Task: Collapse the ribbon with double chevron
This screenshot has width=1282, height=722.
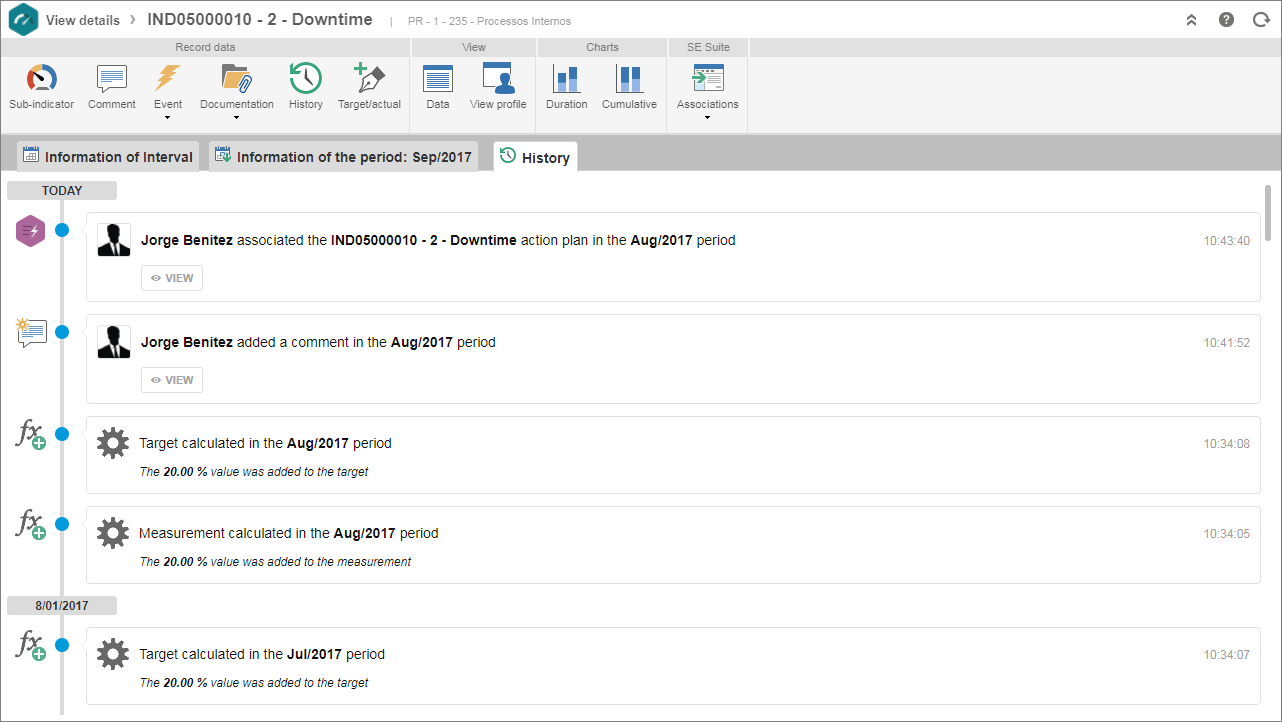Action: (x=1191, y=19)
